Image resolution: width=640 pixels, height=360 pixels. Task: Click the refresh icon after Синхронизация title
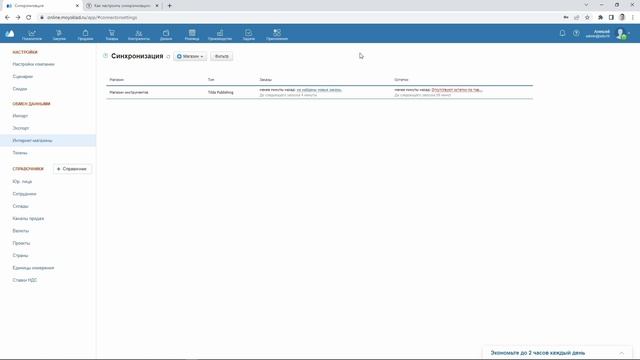(168, 57)
